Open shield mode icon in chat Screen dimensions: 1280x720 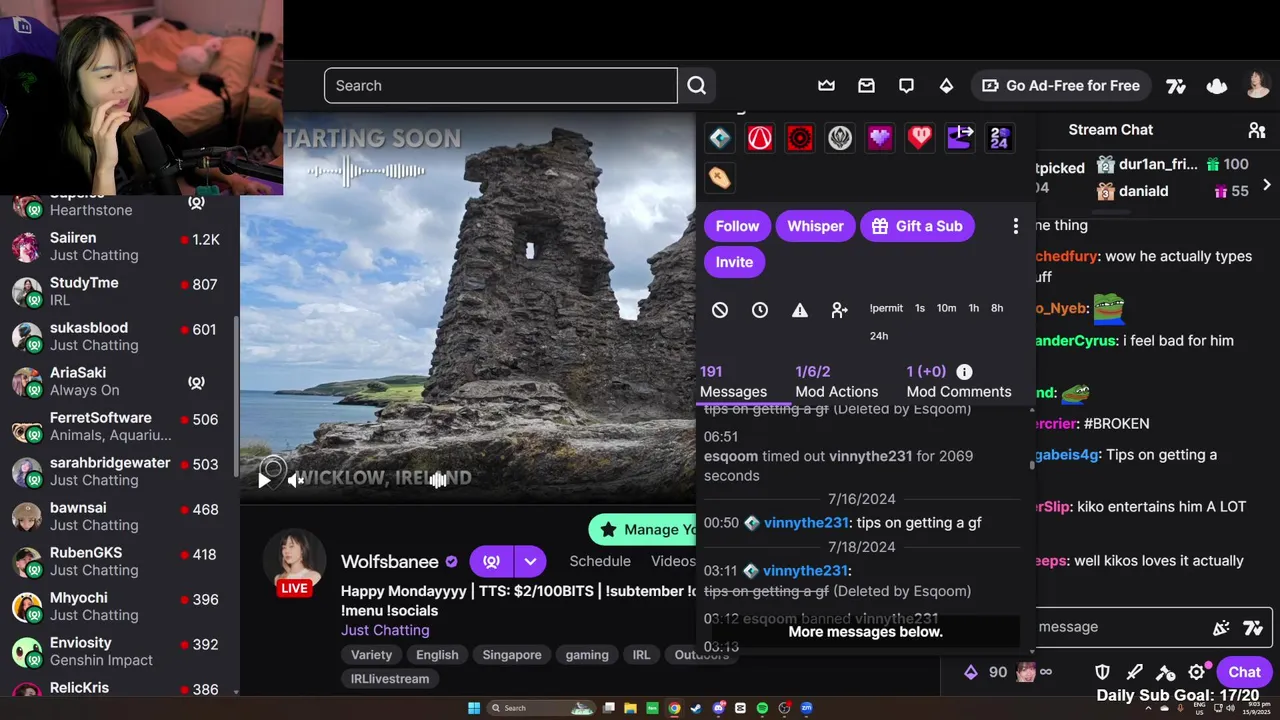pos(1102,672)
